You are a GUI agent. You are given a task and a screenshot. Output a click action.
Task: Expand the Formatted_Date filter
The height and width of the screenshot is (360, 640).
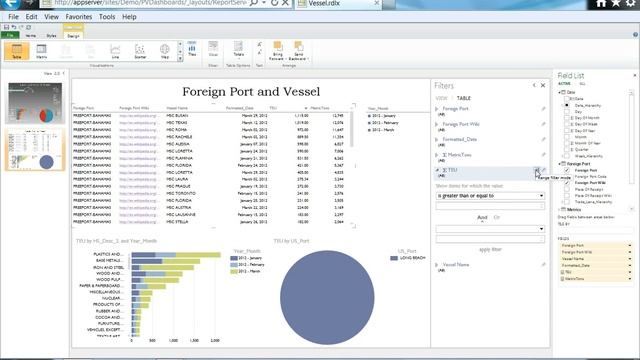[x=437, y=140]
